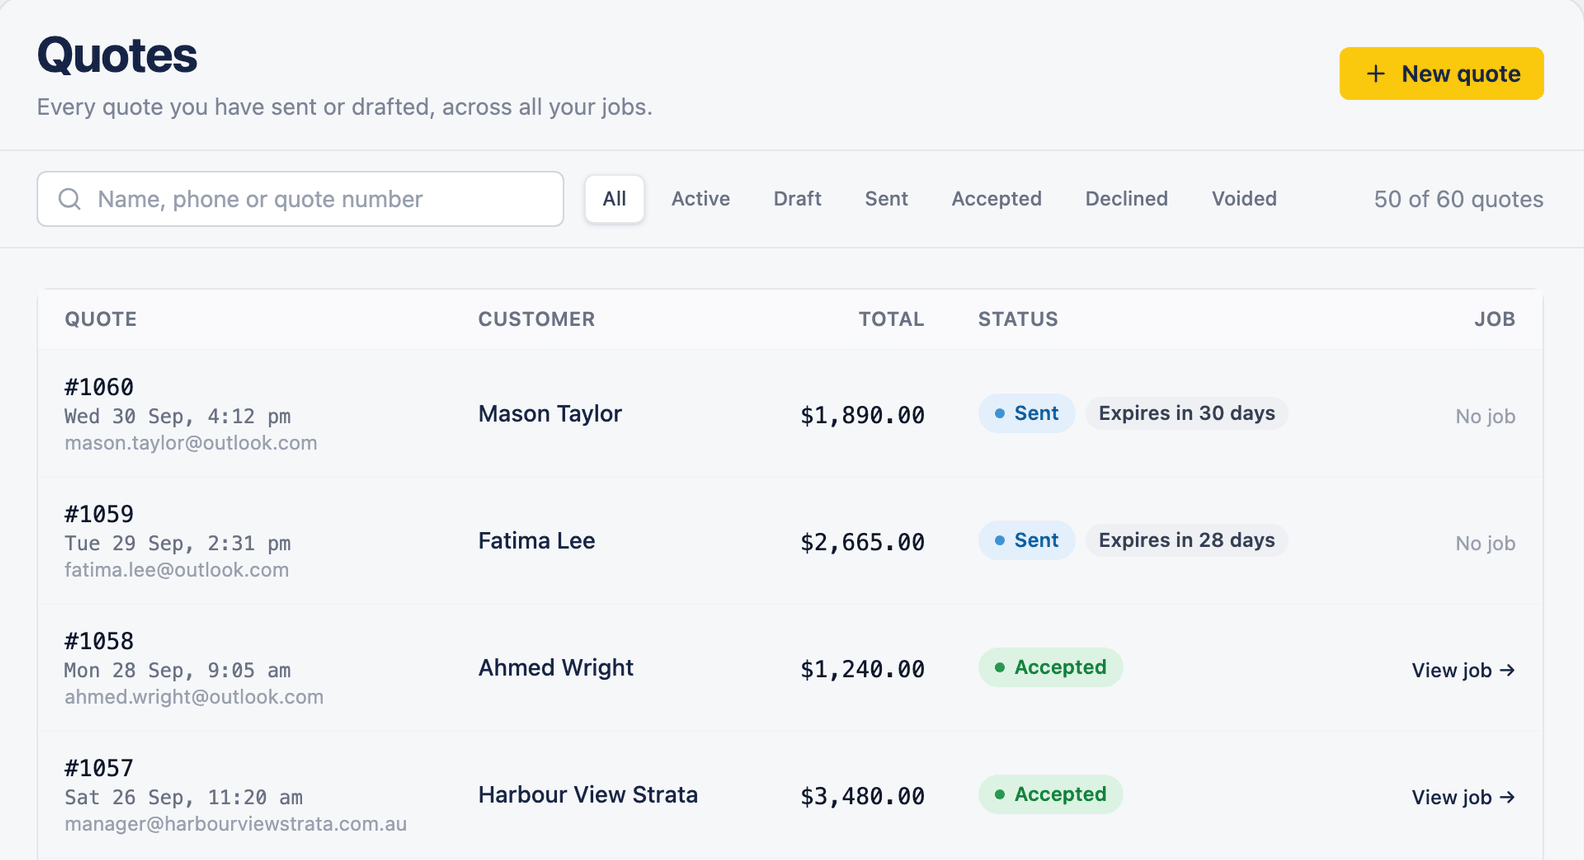Screen dimensions: 1584x860
Task: Click email ahmed.wright@outlook.com
Action: [x=194, y=697]
